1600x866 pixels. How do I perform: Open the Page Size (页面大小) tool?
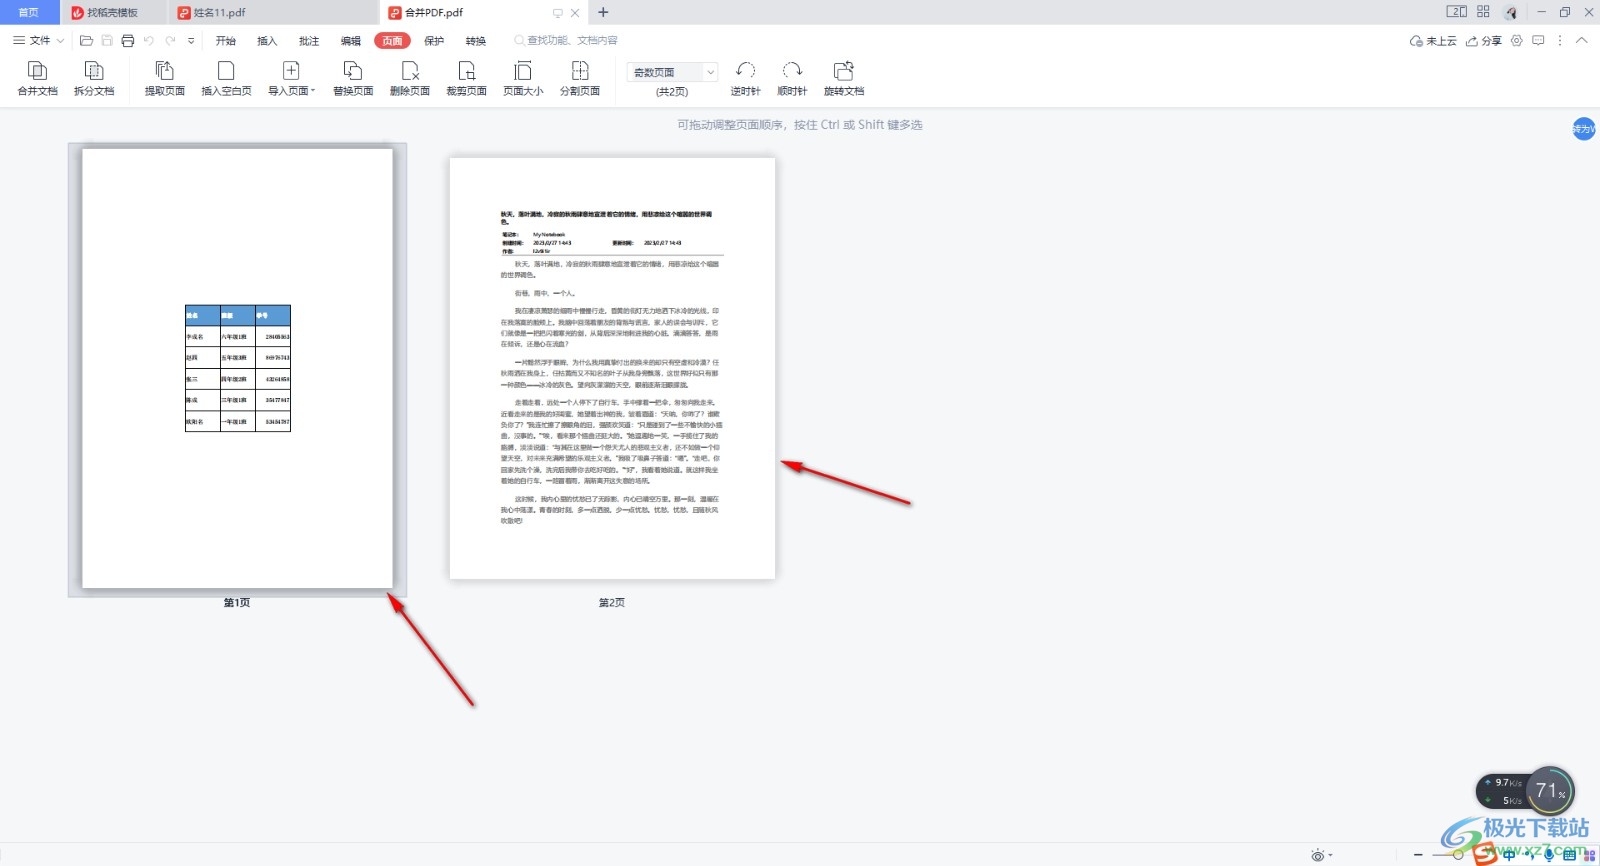(523, 78)
